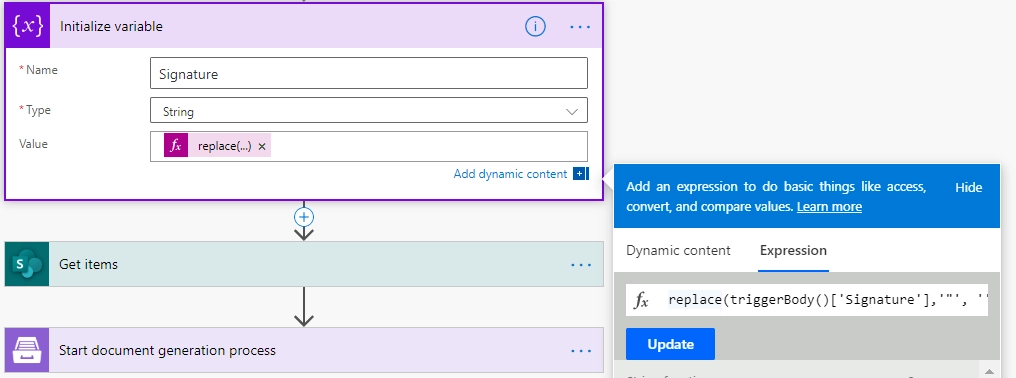
Task: Switch to the Dynamic content tab
Action: point(678,250)
